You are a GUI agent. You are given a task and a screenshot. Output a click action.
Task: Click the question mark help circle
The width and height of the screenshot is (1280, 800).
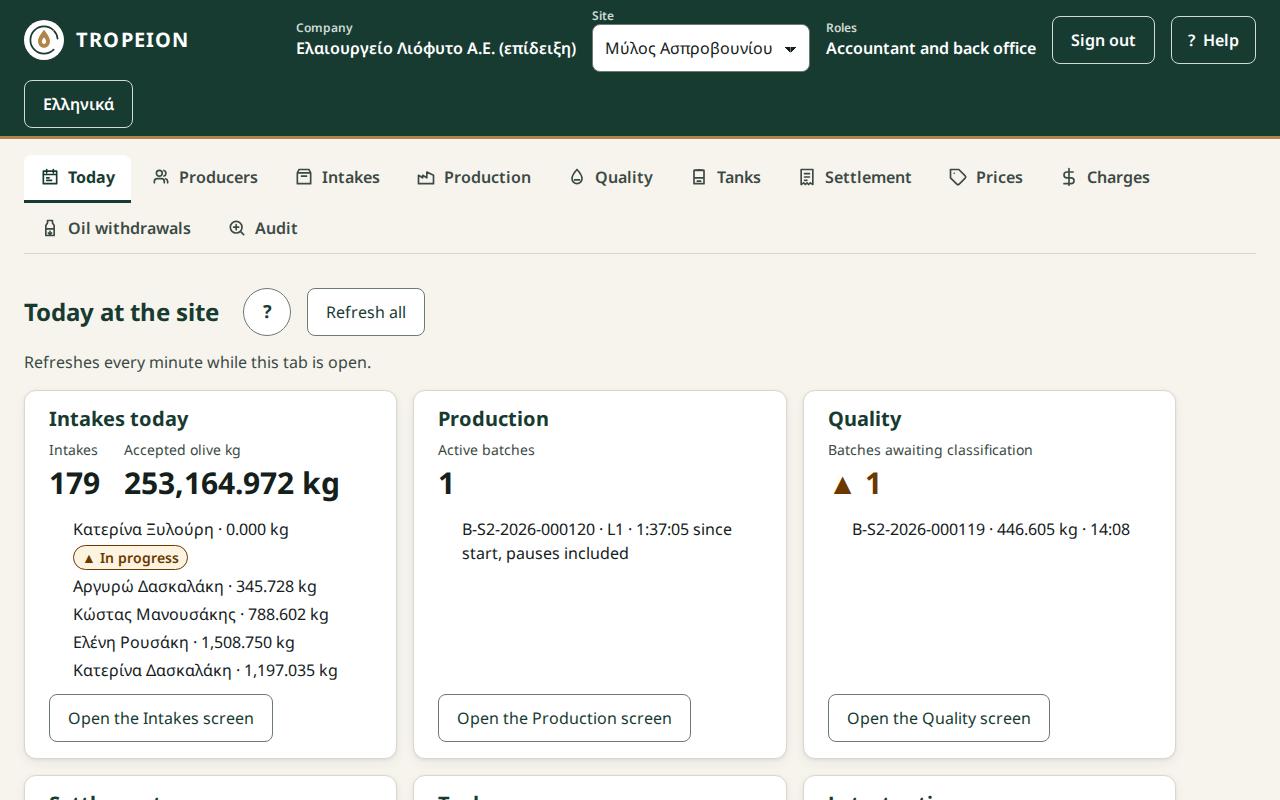click(x=267, y=312)
